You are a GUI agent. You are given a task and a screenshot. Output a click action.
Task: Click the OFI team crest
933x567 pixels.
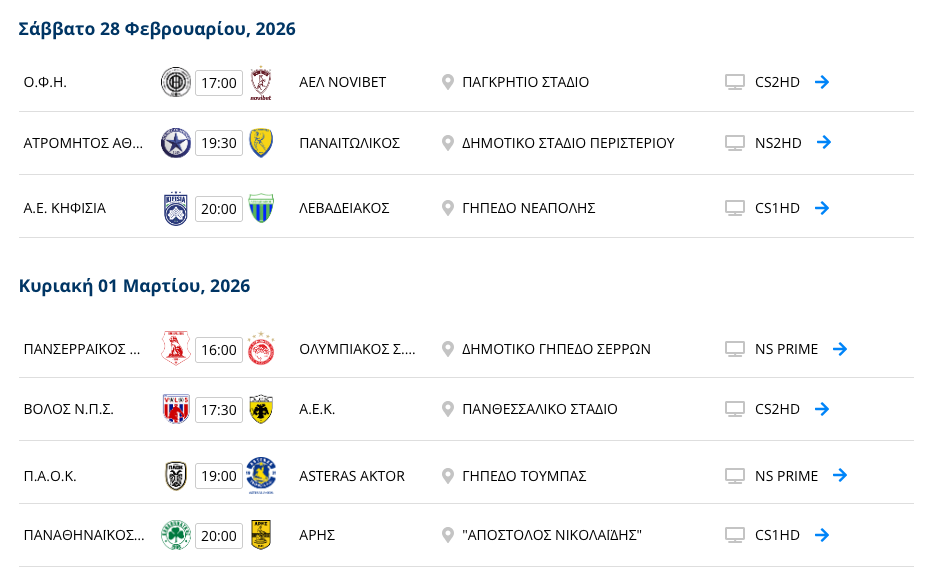tap(176, 82)
